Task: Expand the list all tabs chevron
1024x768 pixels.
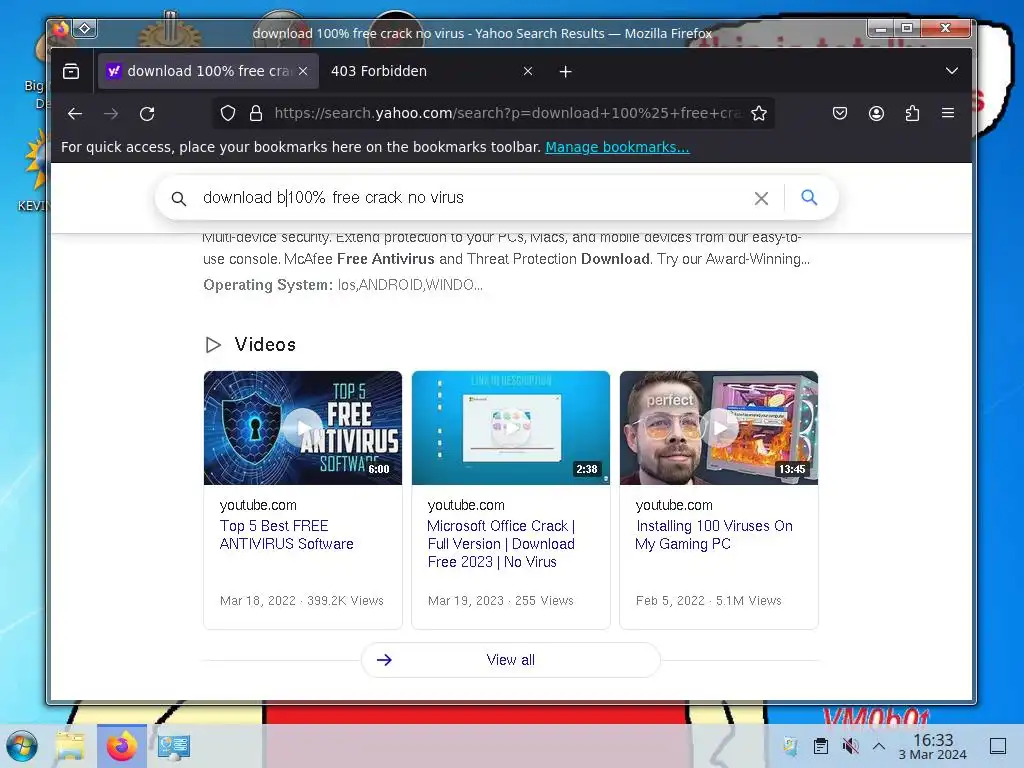Action: (952, 71)
